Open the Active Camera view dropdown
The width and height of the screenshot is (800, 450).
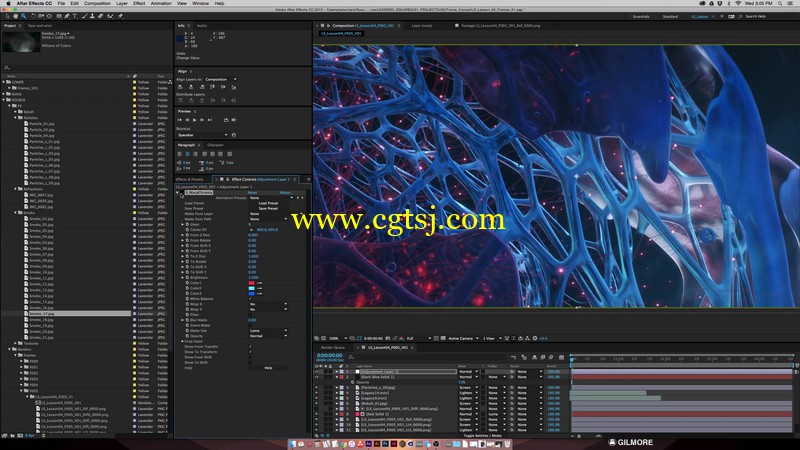[x=463, y=338]
